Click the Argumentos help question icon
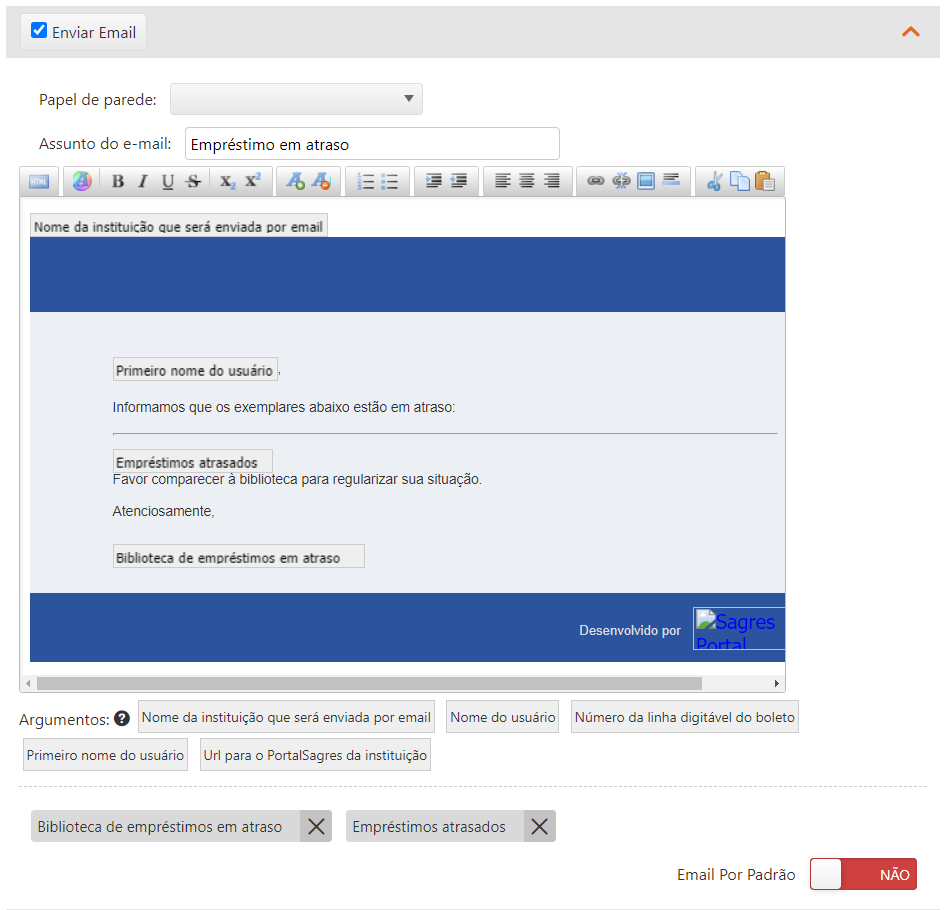Screen dimensions: 946x910 pyautogui.click(x=122, y=719)
